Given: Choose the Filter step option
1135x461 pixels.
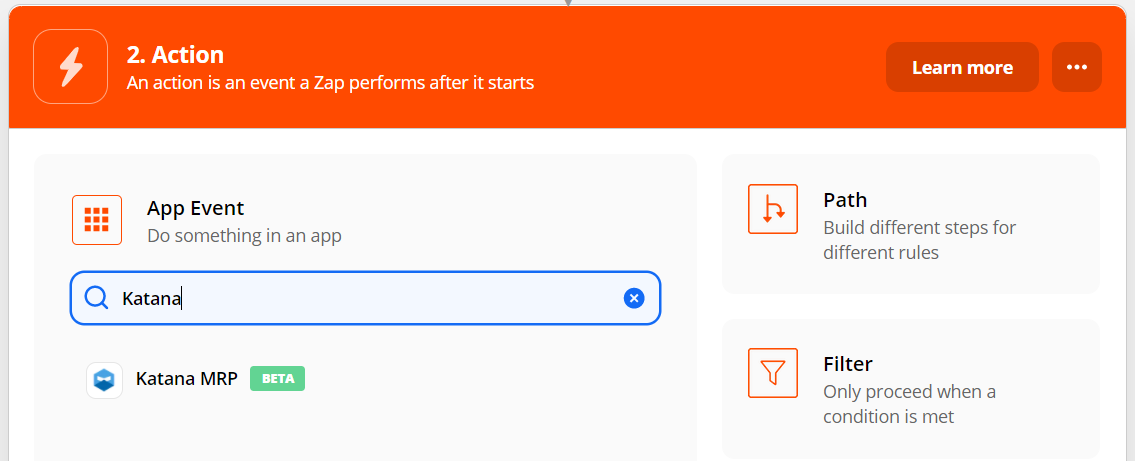Looking at the screenshot, I should point(911,389).
